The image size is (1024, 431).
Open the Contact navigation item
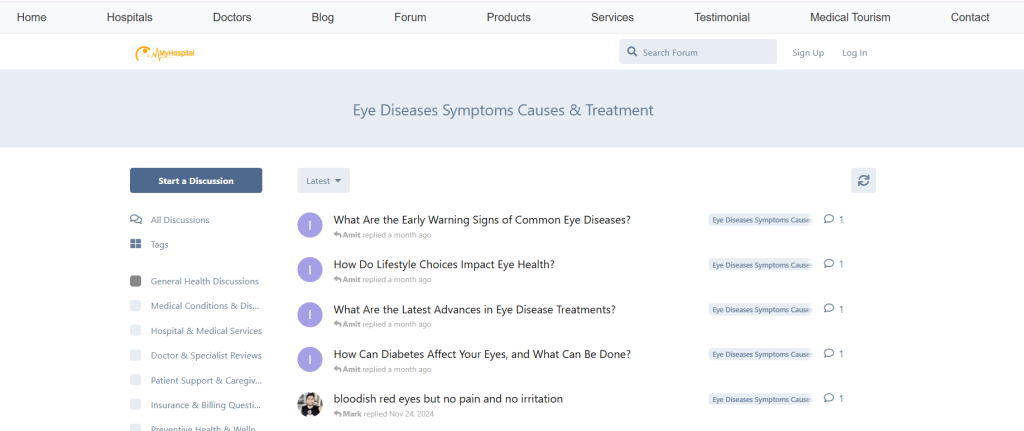click(x=970, y=18)
